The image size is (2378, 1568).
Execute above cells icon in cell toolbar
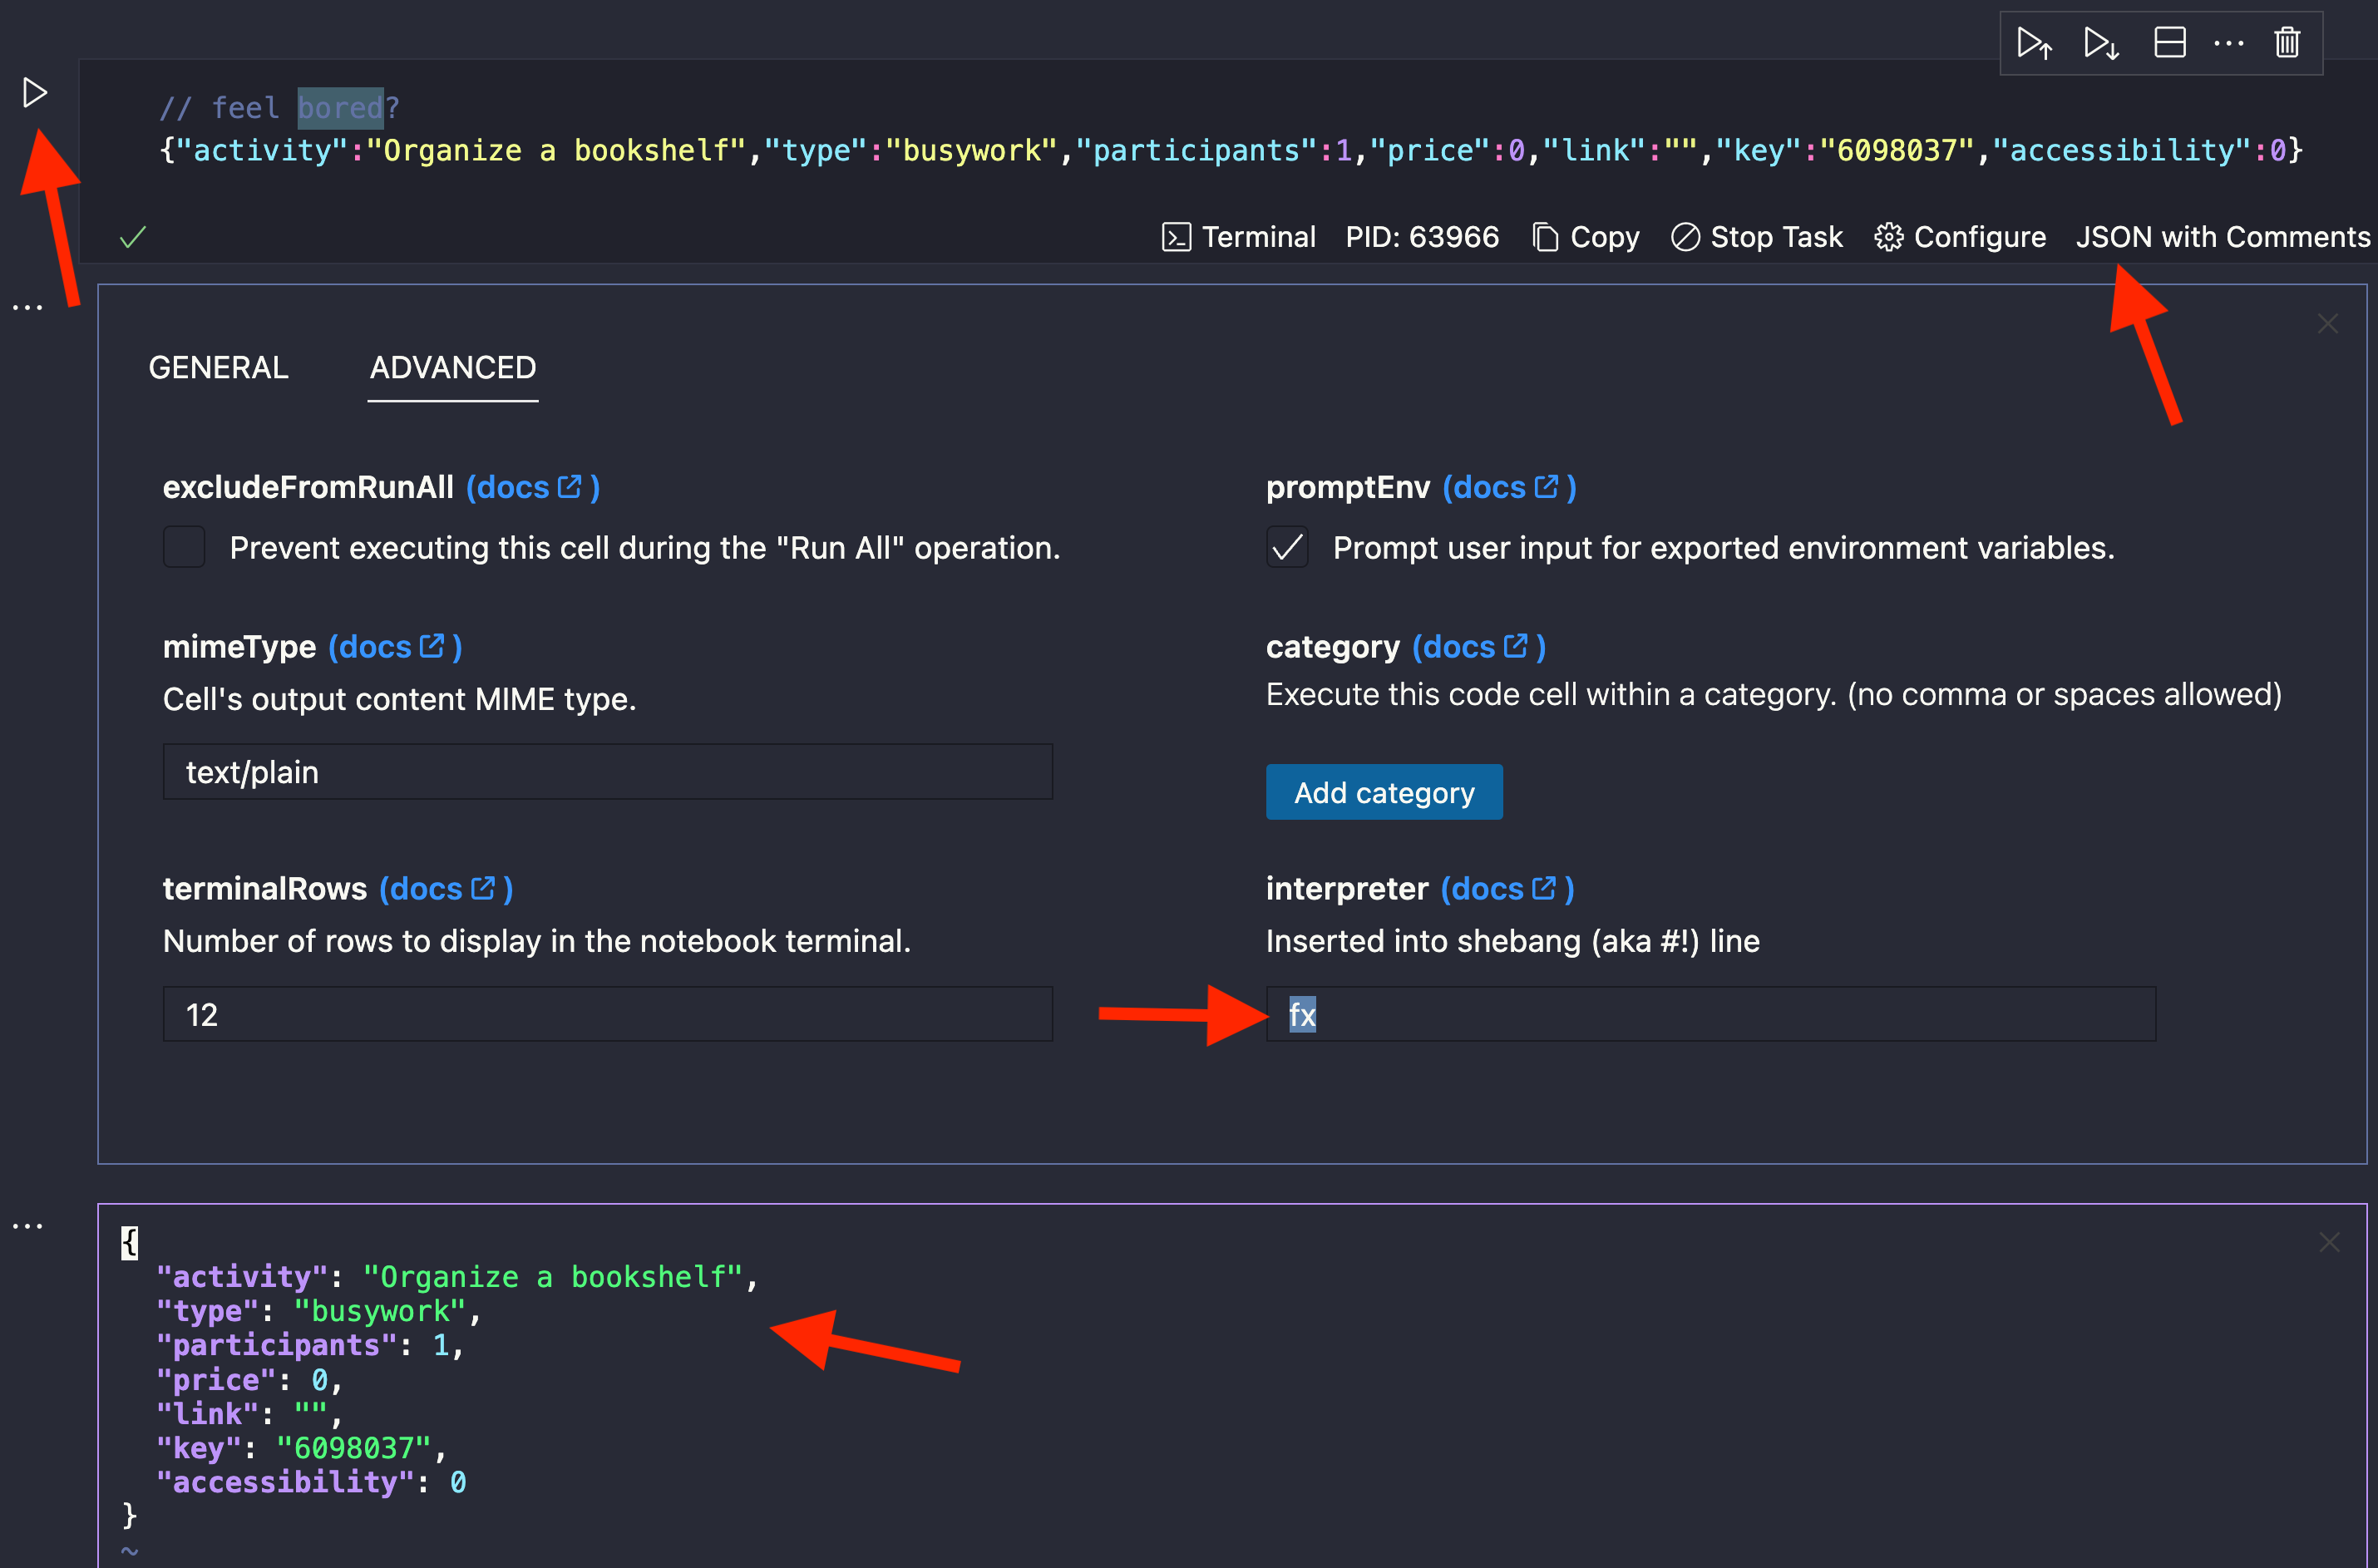tap(2035, 43)
